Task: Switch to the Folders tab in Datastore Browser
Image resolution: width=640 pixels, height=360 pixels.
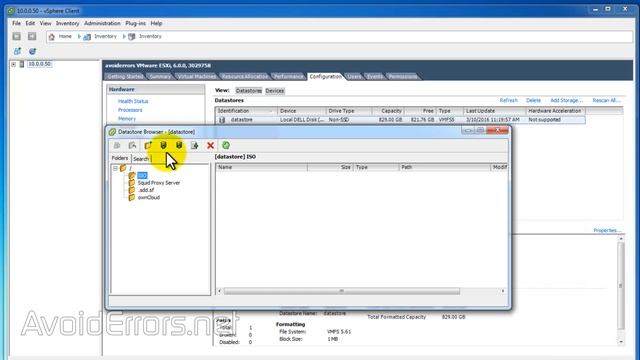Action: pos(120,158)
